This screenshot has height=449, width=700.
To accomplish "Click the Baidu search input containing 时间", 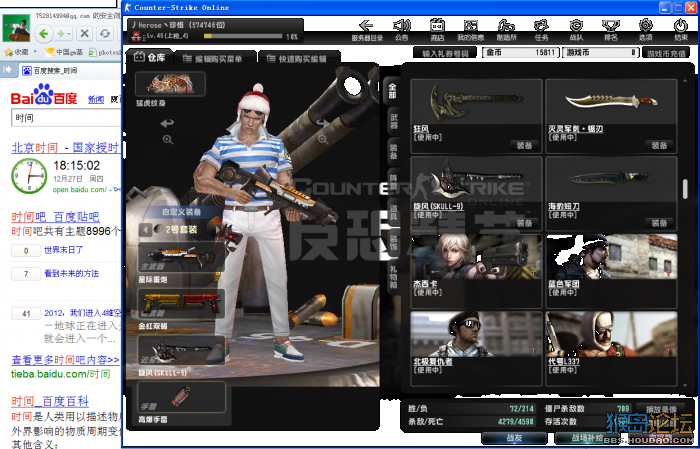I will [x=66, y=118].
